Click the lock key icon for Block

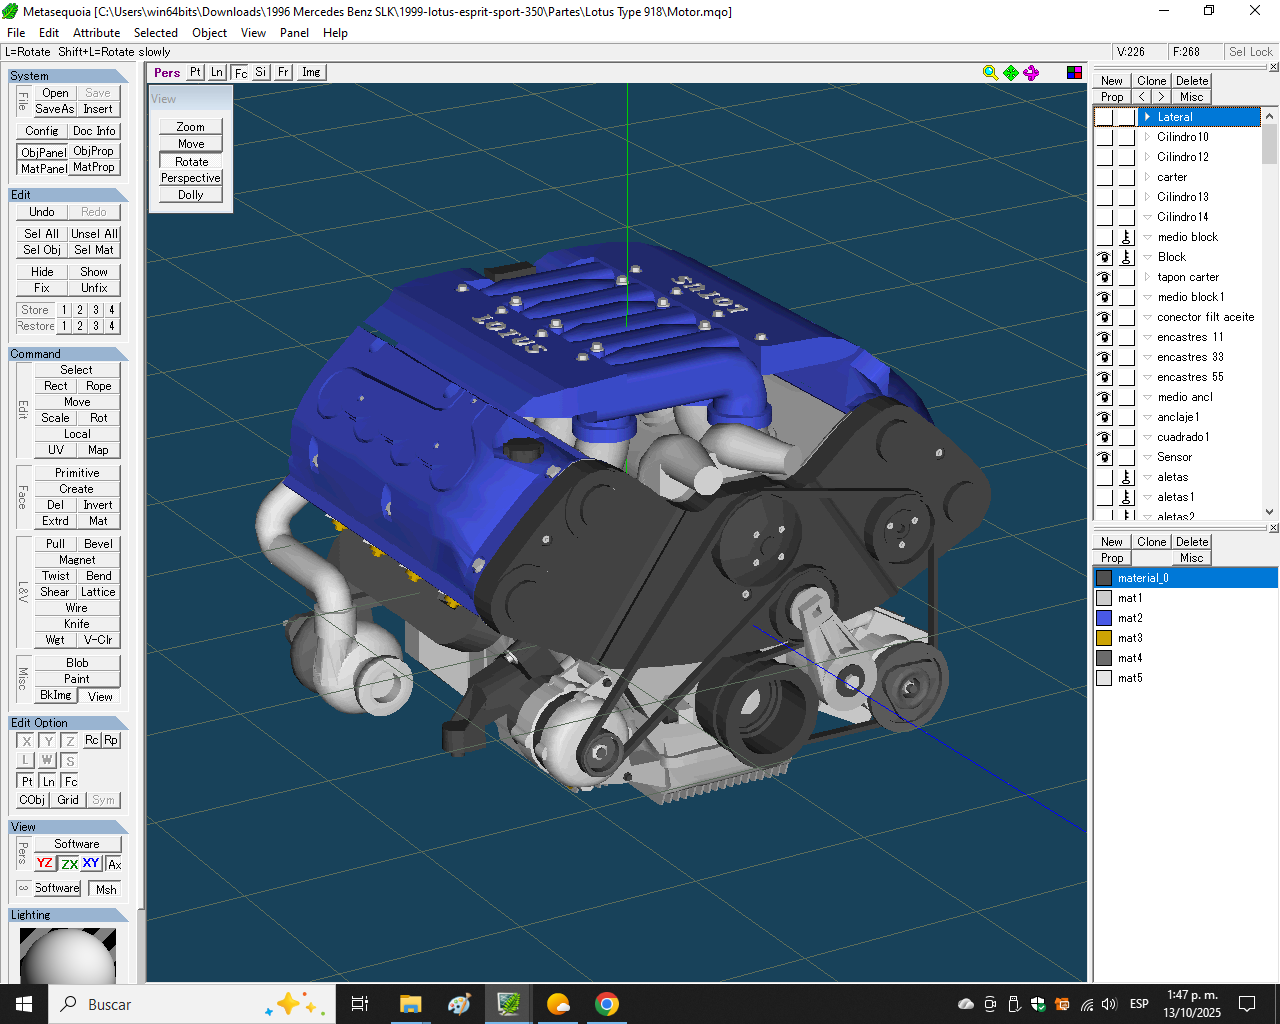point(1126,257)
